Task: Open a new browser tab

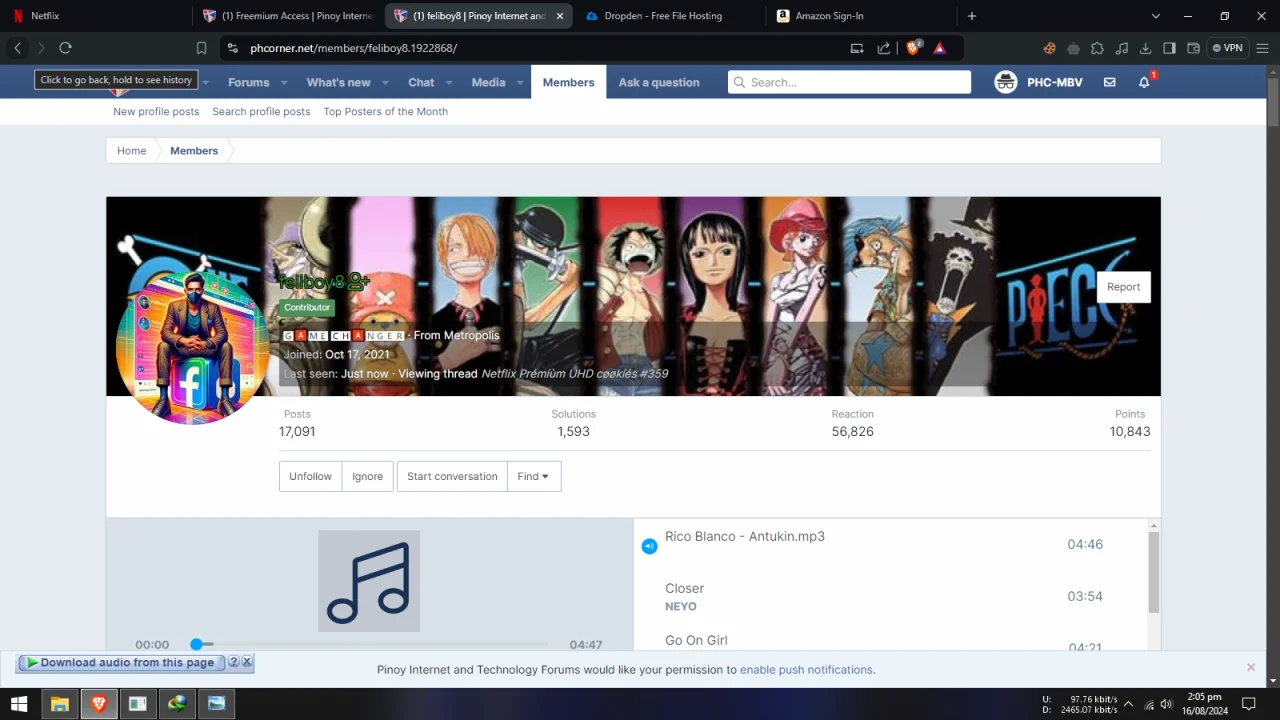Action: coord(971,16)
